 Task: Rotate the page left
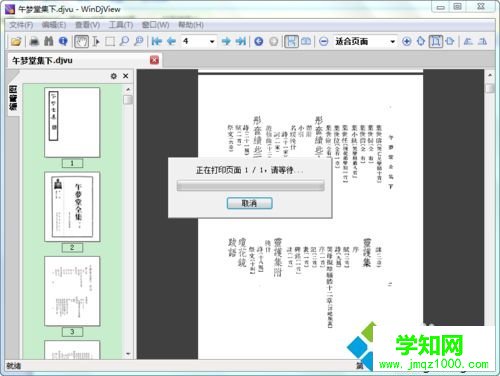click(x=468, y=41)
